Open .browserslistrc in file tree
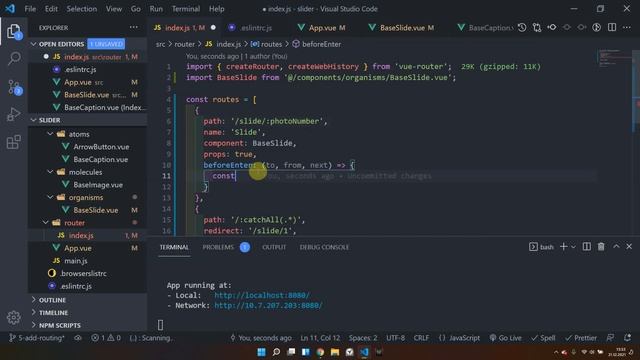 83,273
